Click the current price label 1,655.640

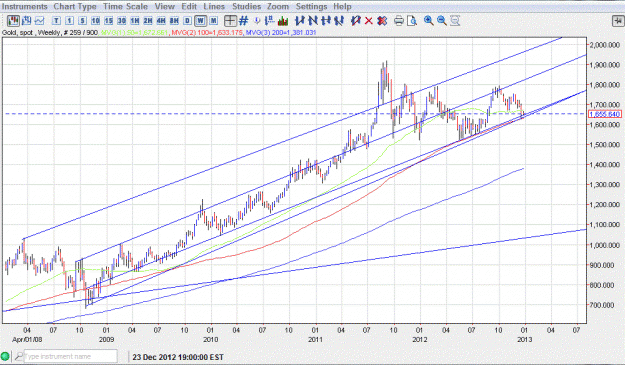pyautogui.click(x=605, y=114)
